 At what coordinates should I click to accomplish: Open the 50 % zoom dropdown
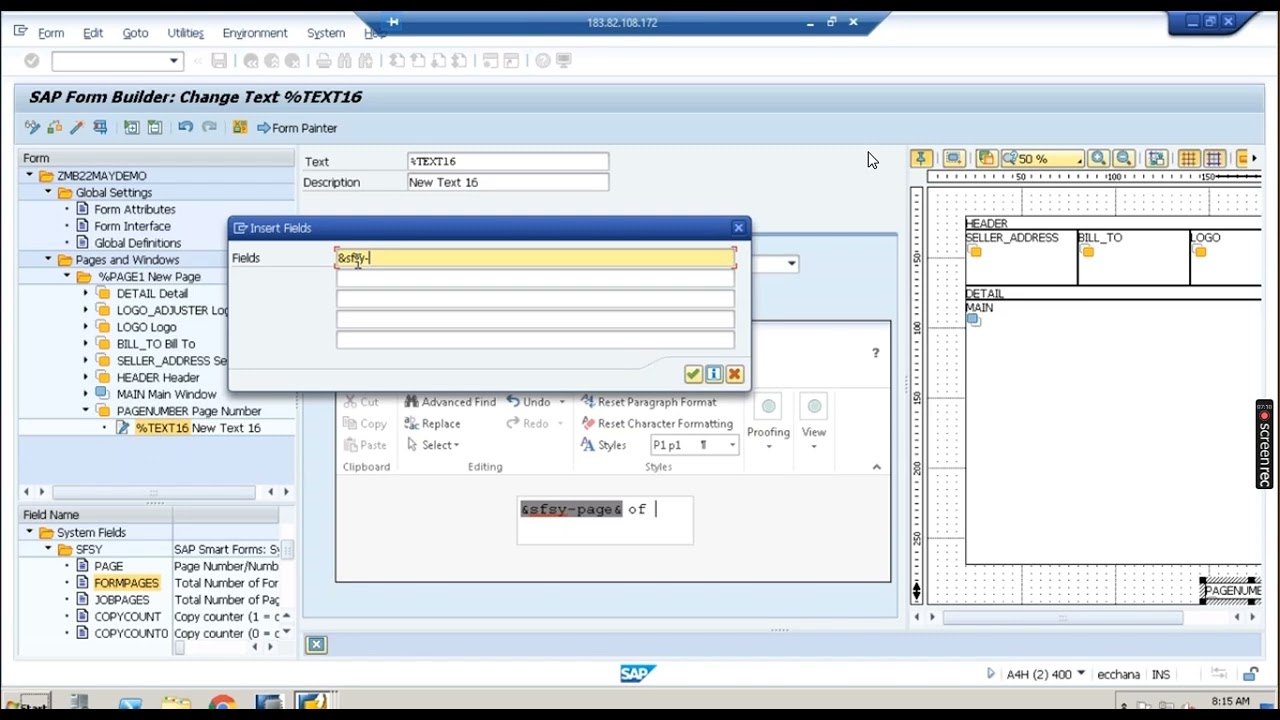(1079, 159)
